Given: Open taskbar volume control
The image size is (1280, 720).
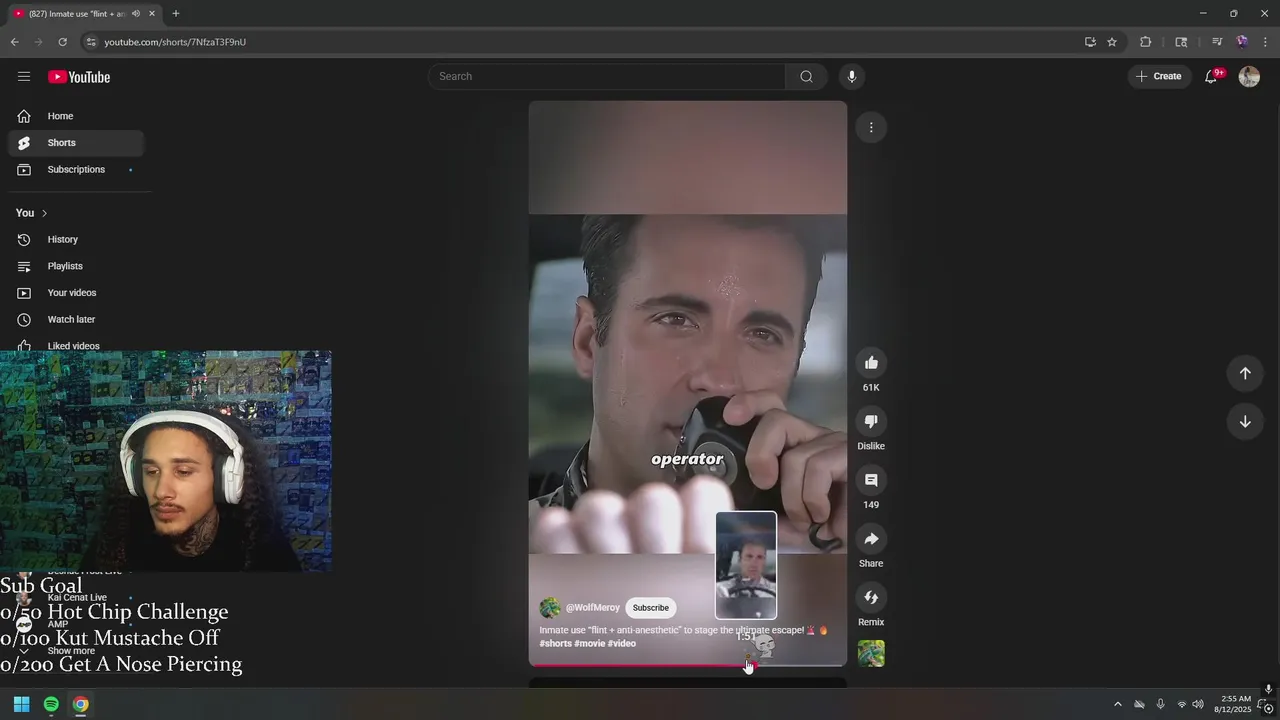Looking at the screenshot, I should [1198, 704].
